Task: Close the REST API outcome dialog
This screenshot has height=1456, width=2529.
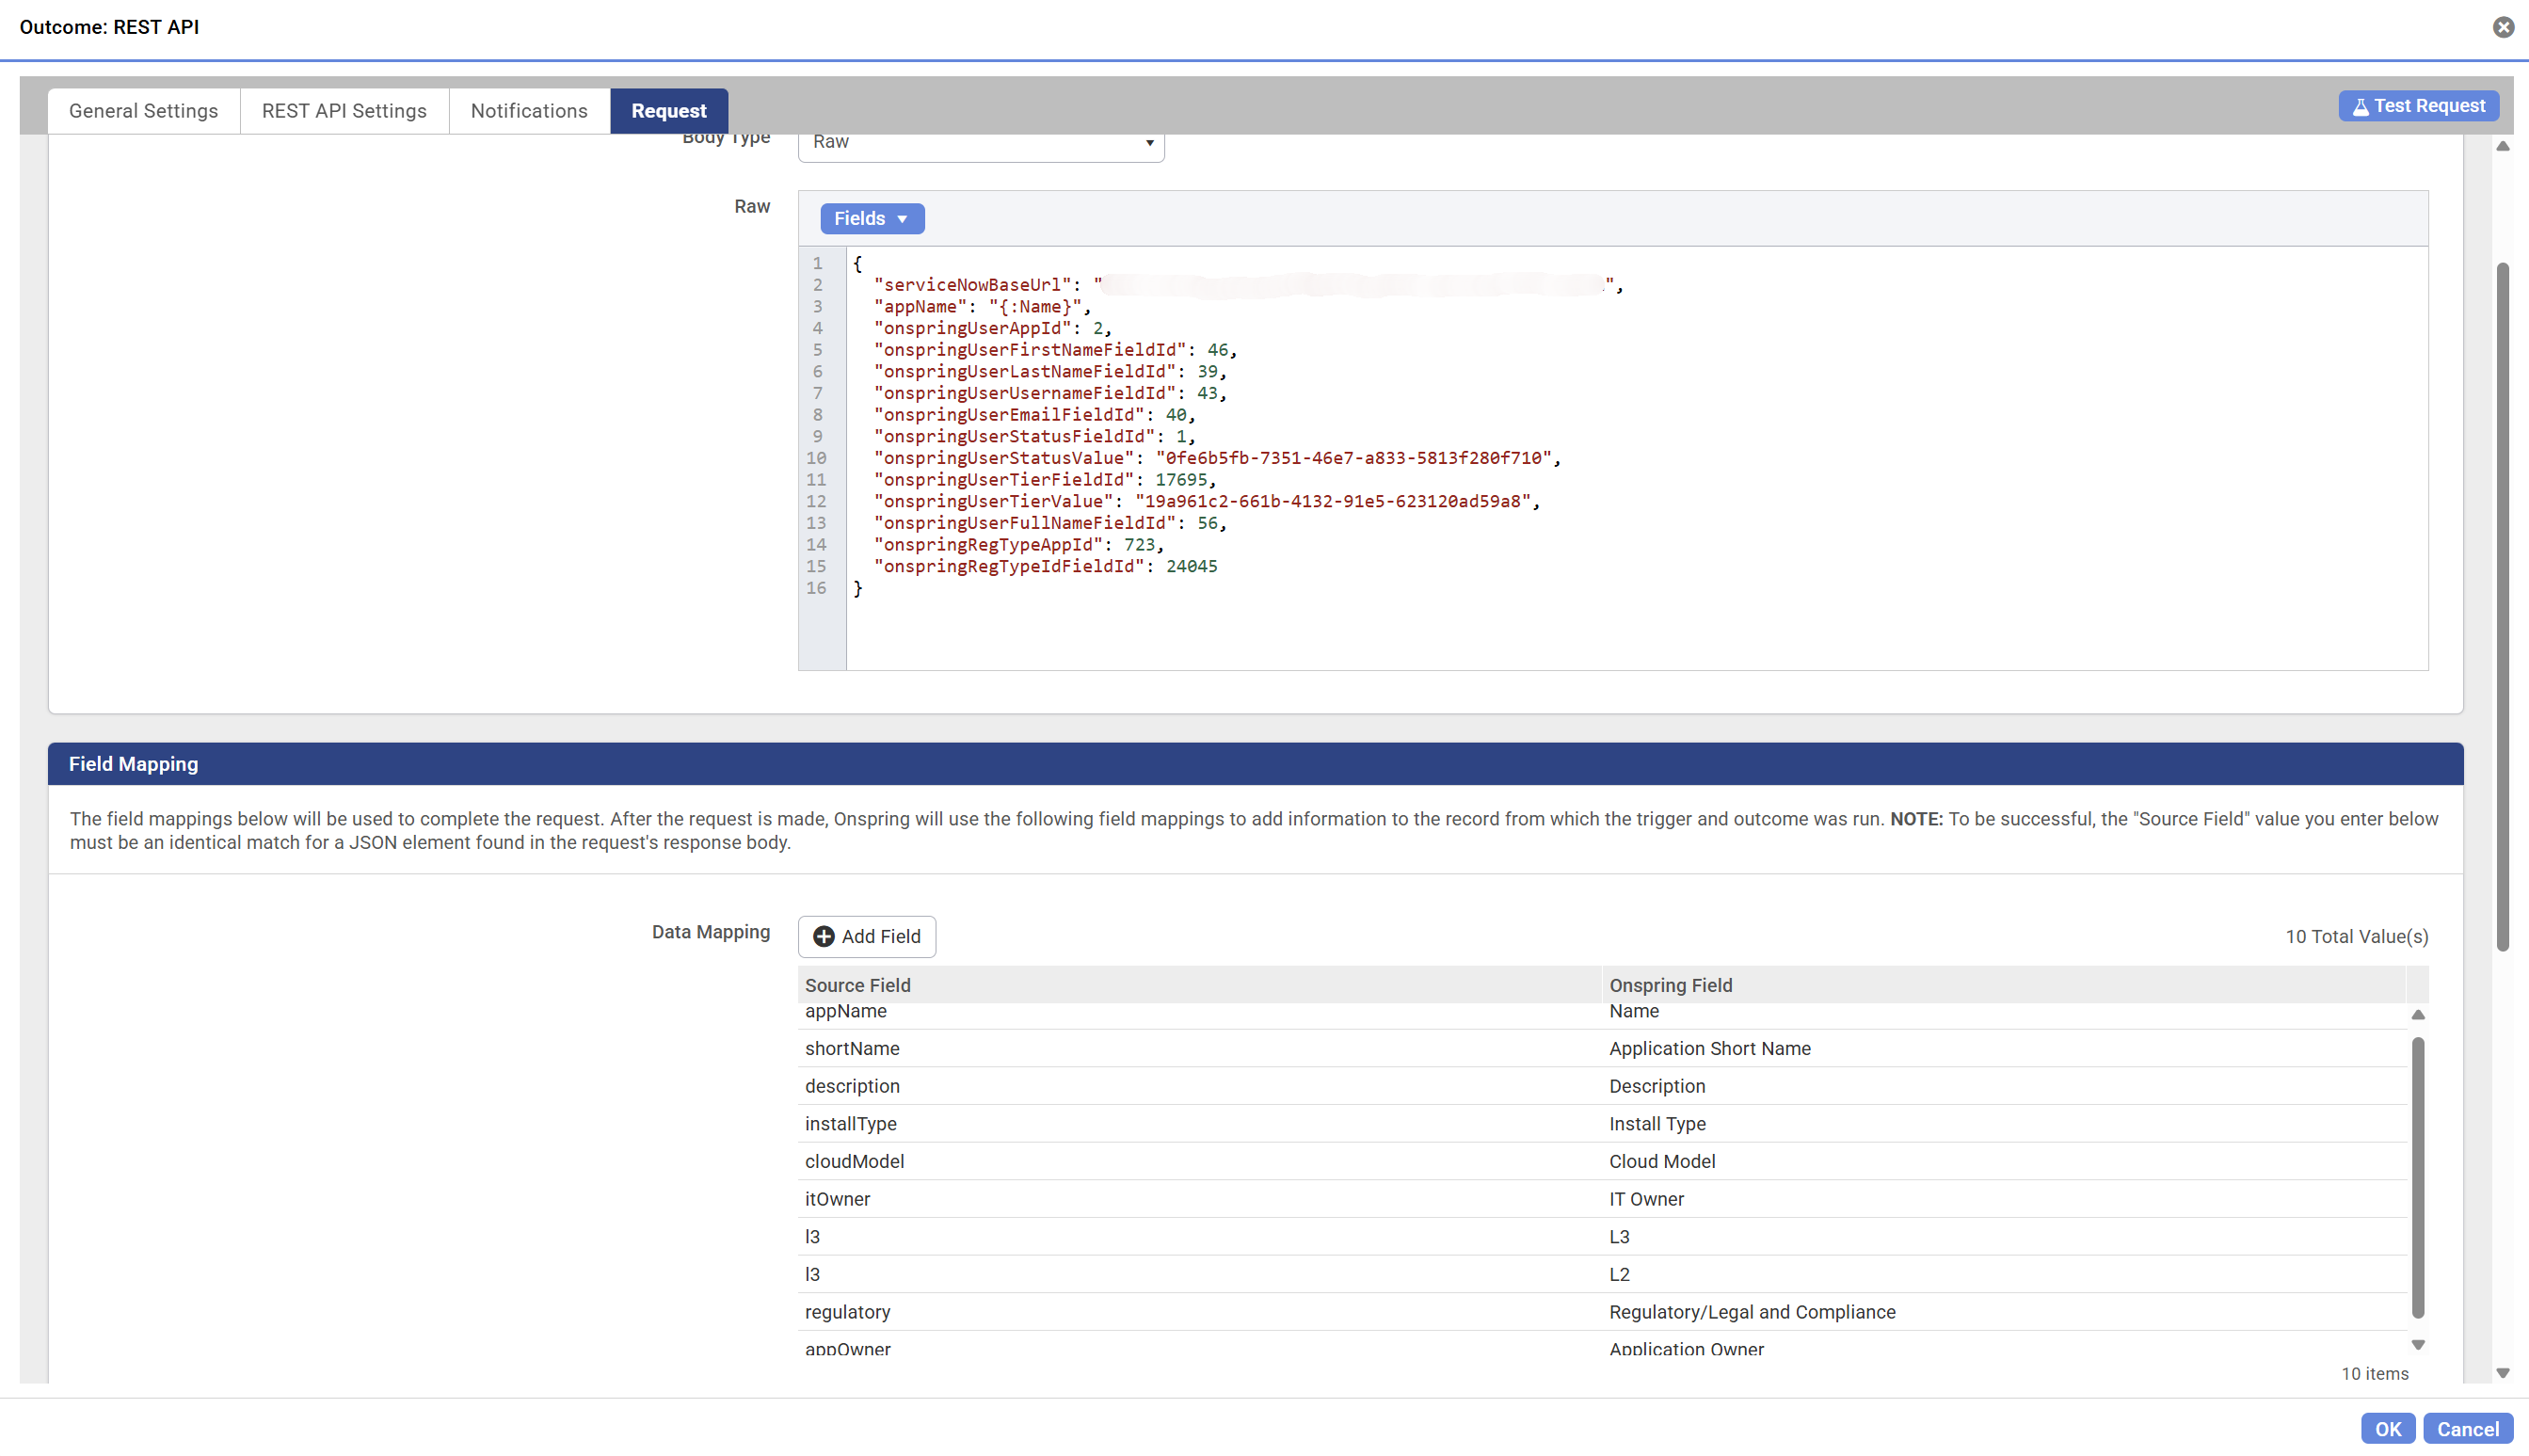Action: (2503, 27)
